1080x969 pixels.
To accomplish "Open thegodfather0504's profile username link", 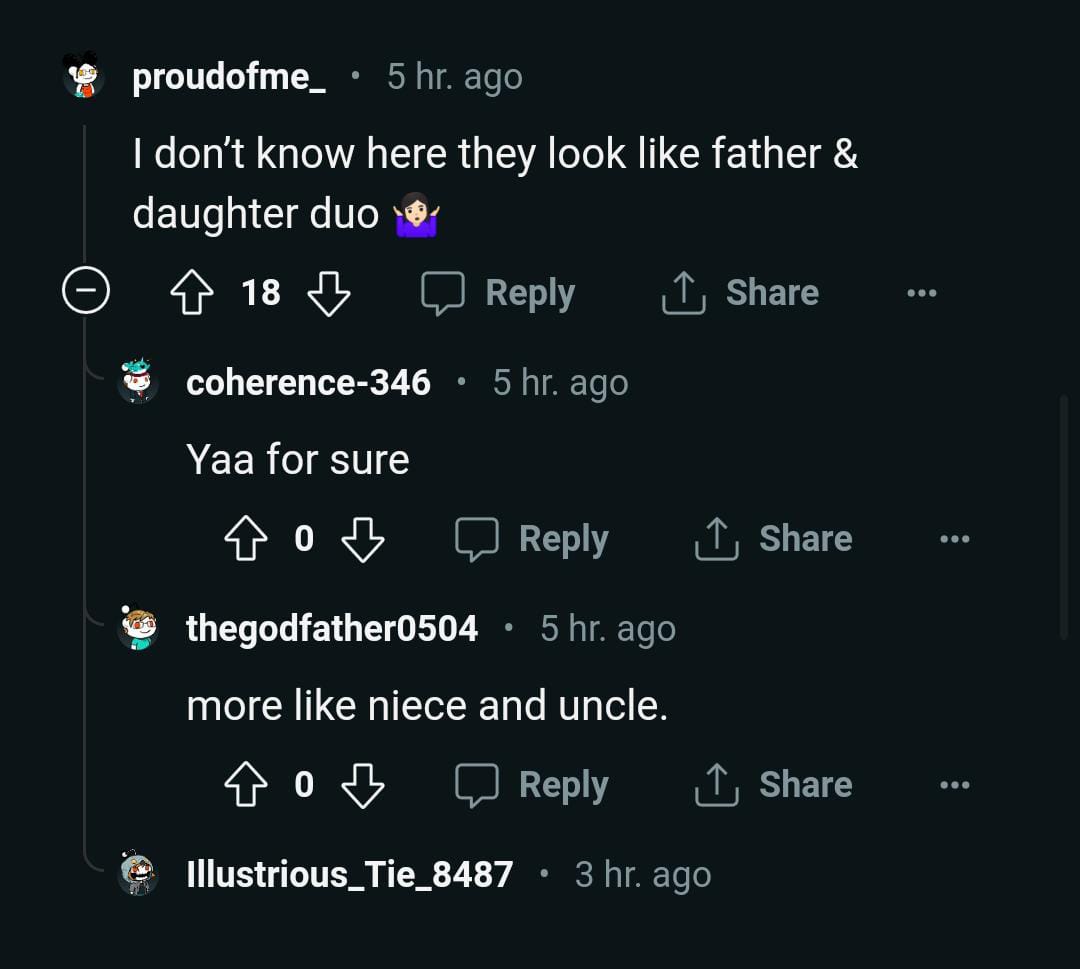I will coord(332,628).
